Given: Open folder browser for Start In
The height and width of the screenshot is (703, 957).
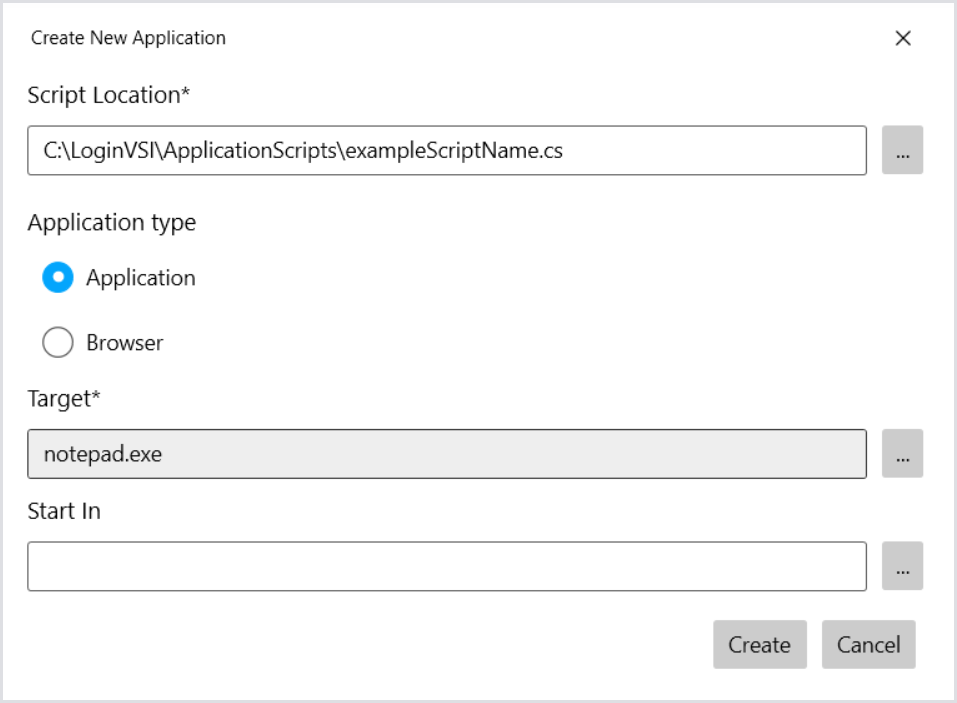Looking at the screenshot, I should pos(902,566).
